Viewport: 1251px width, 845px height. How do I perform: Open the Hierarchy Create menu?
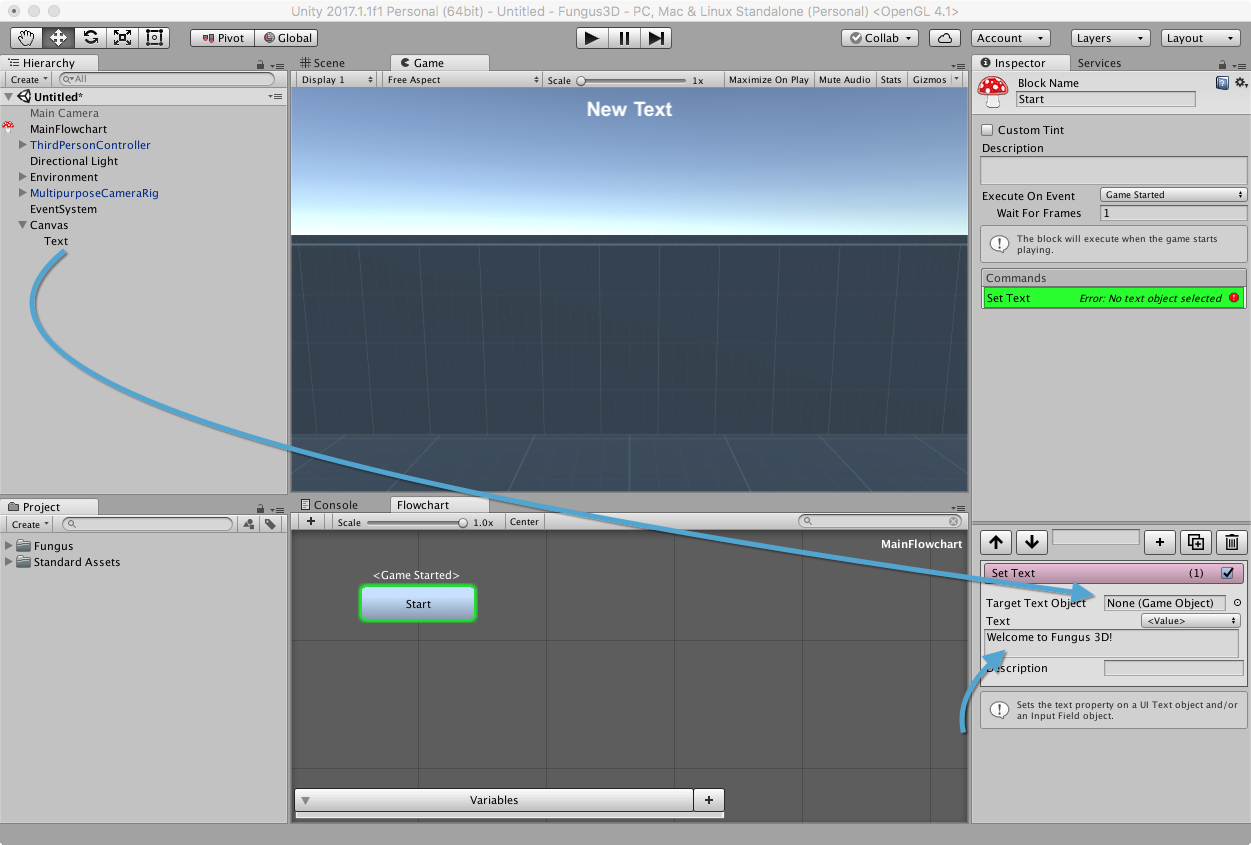tap(29, 79)
